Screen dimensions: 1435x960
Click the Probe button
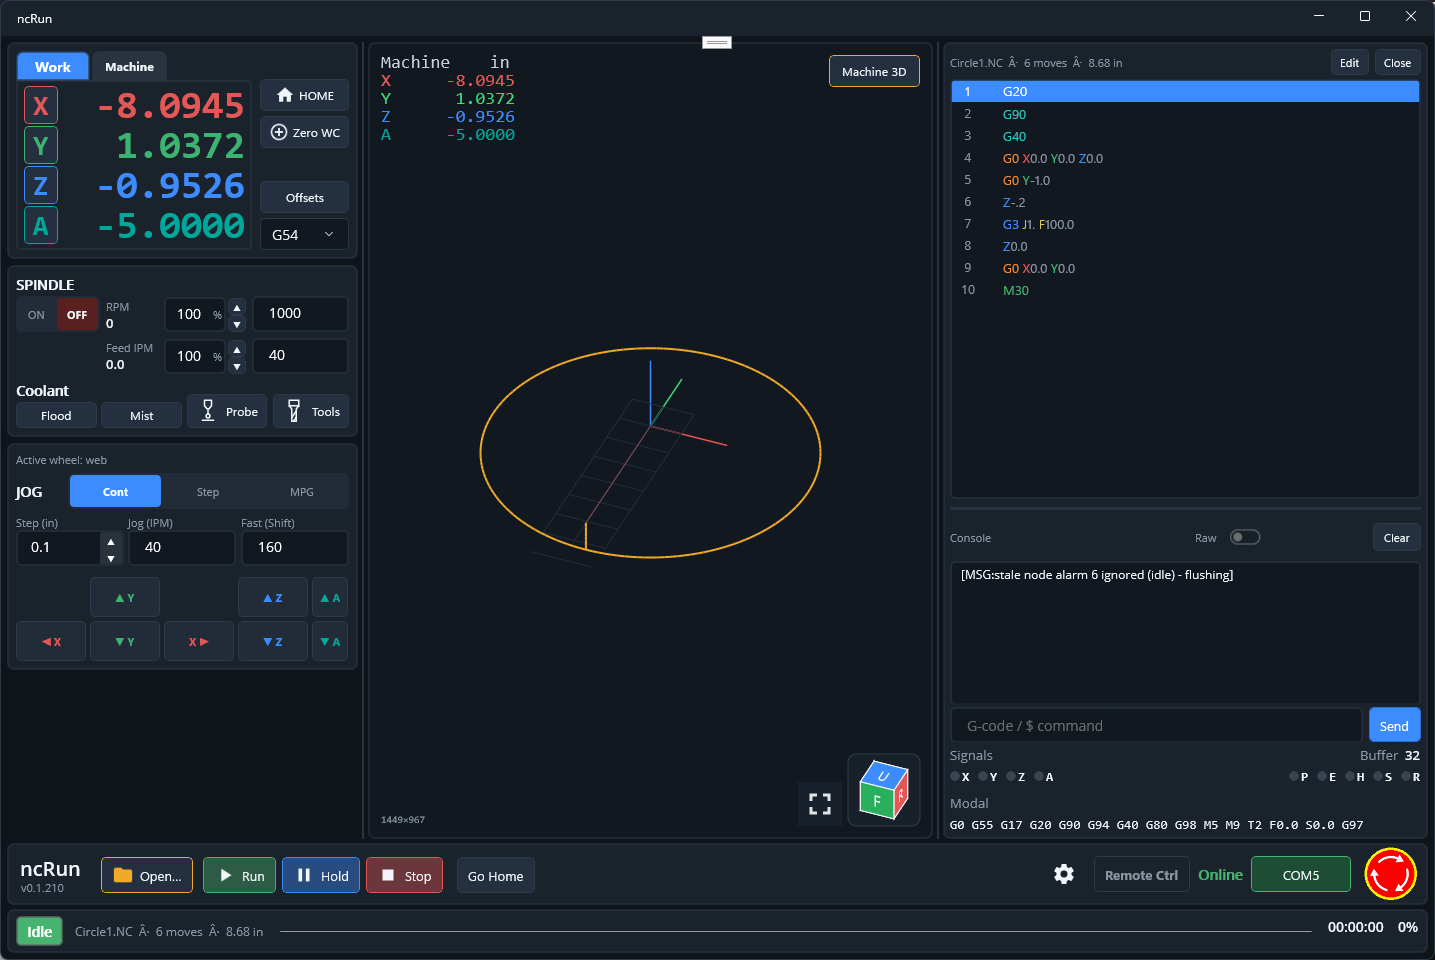pos(227,411)
